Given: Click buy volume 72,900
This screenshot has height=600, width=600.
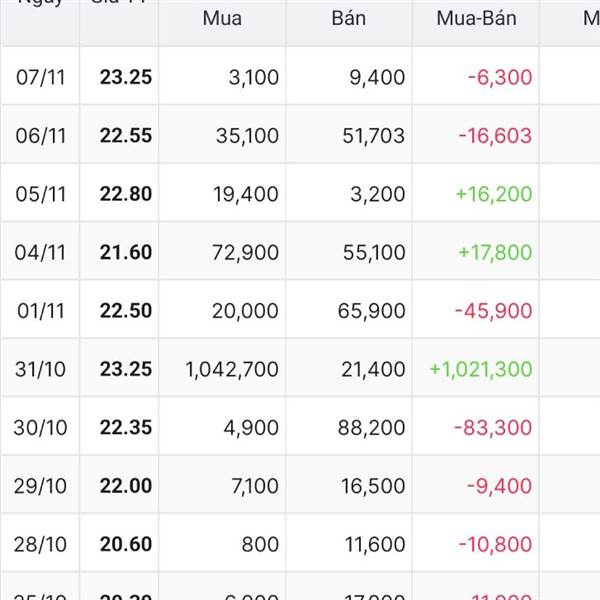Looking at the screenshot, I should click(245, 253).
